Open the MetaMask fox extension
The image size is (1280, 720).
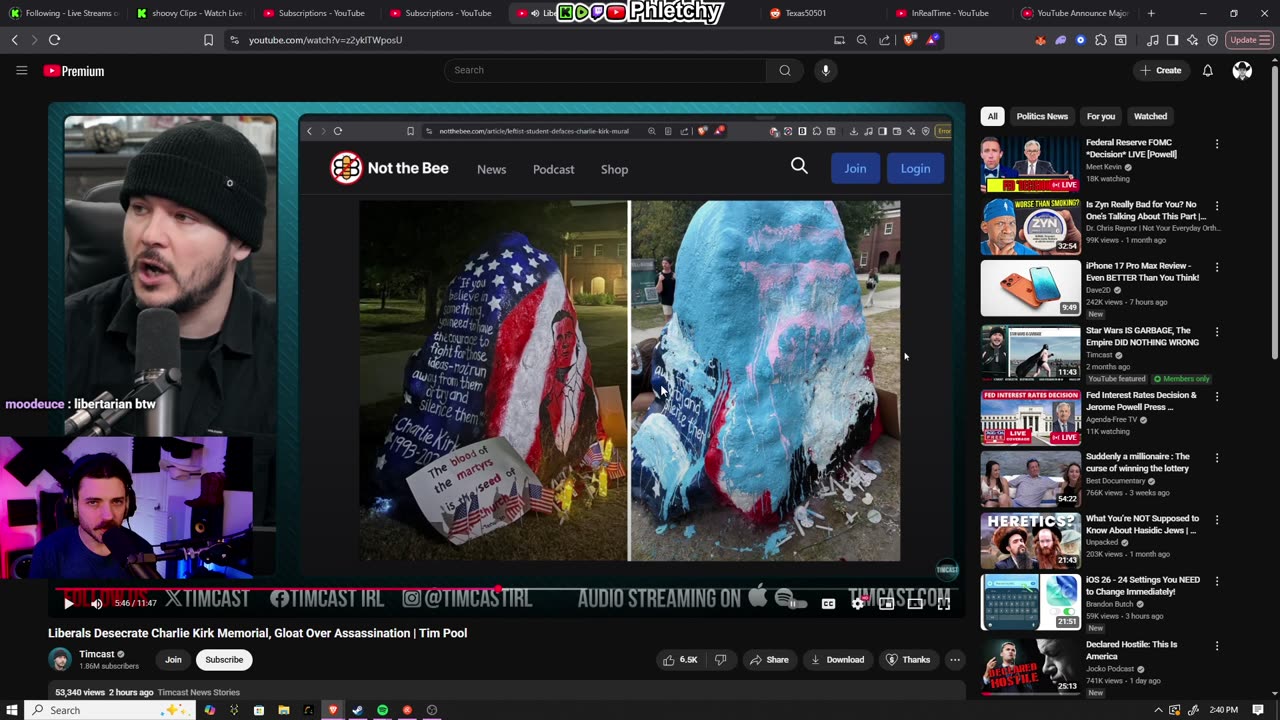click(x=1040, y=40)
